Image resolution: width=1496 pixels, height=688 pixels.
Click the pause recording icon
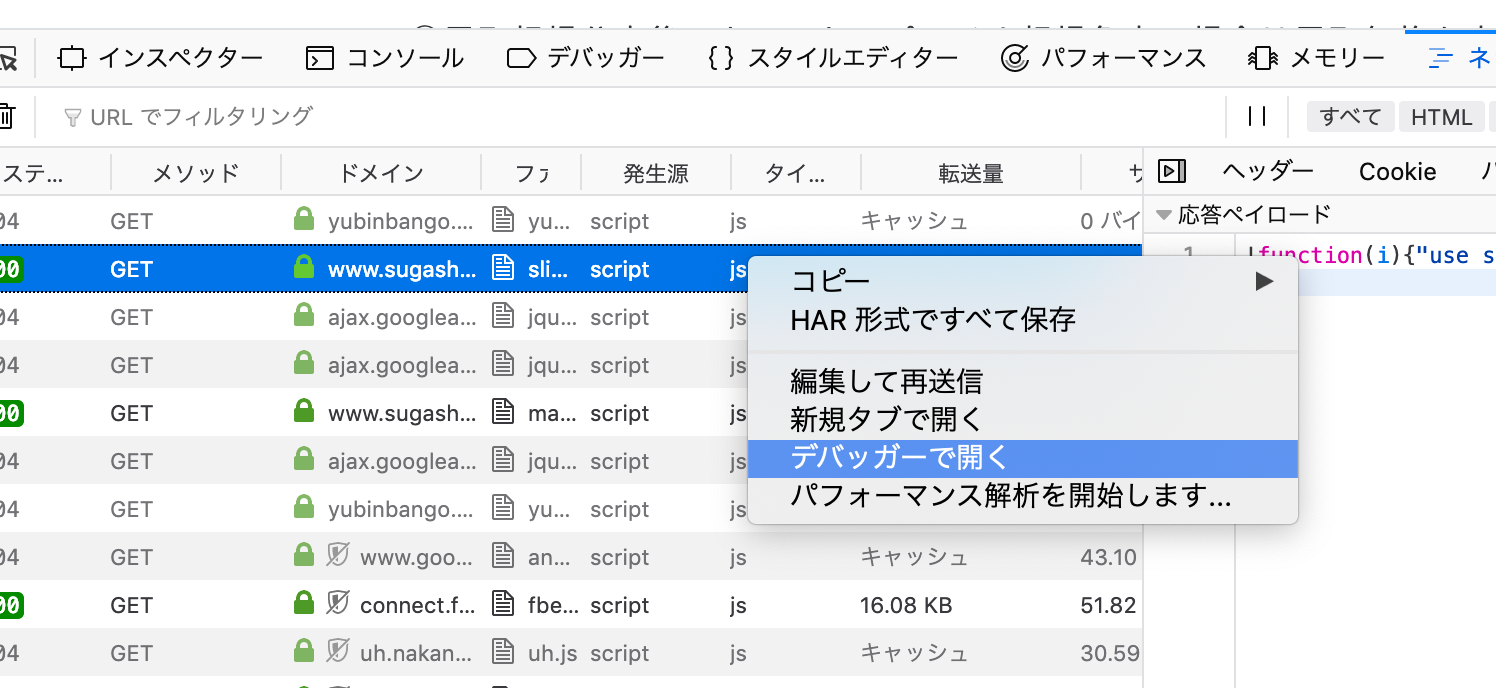1257,117
